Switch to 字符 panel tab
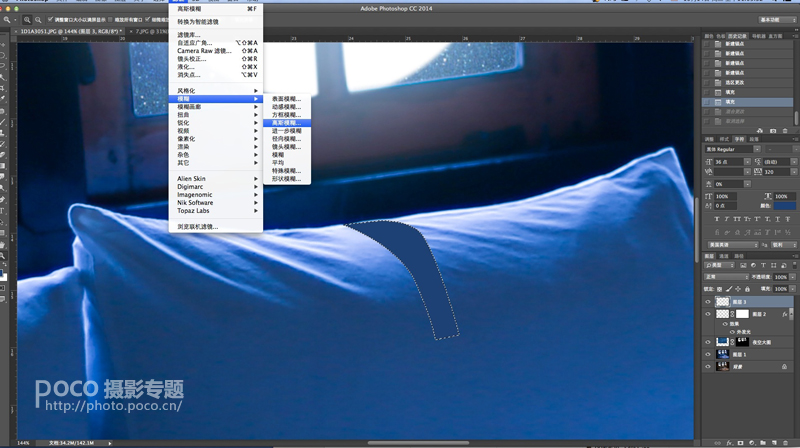The width and height of the screenshot is (800, 448). point(739,139)
